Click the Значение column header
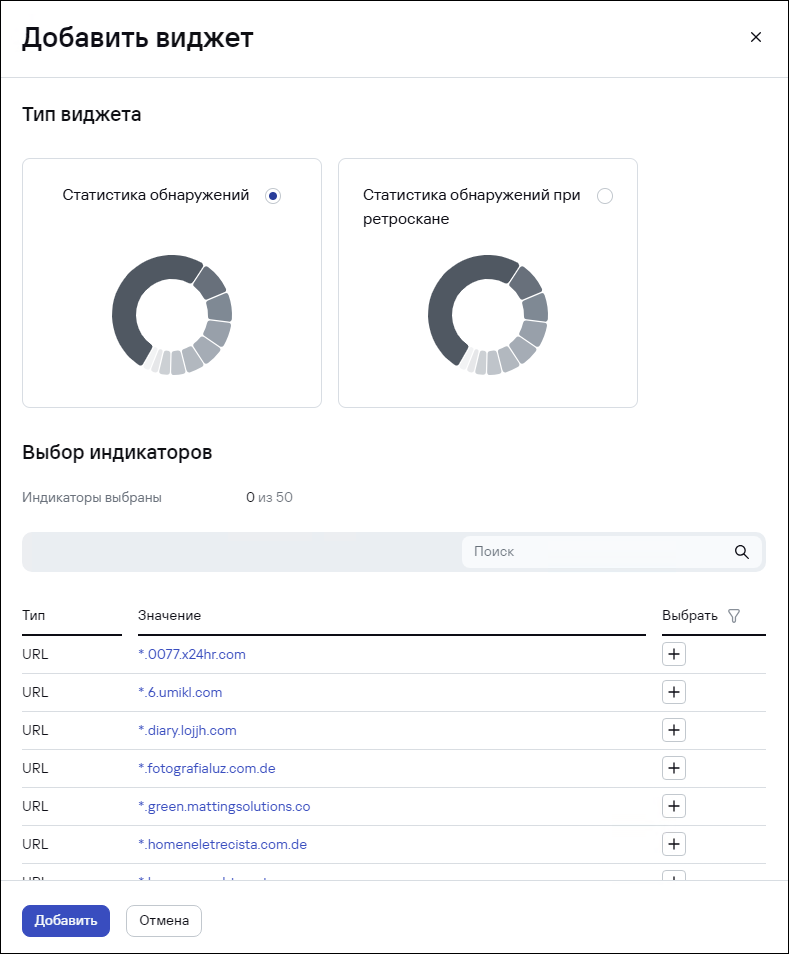The image size is (789, 954). pyautogui.click(x=170, y=616)
